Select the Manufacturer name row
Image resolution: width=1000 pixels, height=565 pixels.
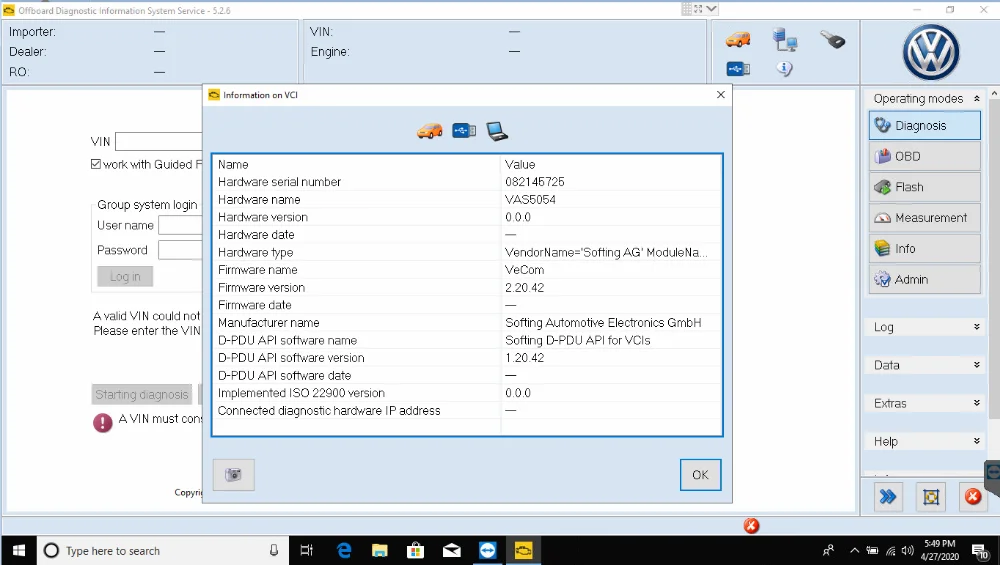click(467, 323)
